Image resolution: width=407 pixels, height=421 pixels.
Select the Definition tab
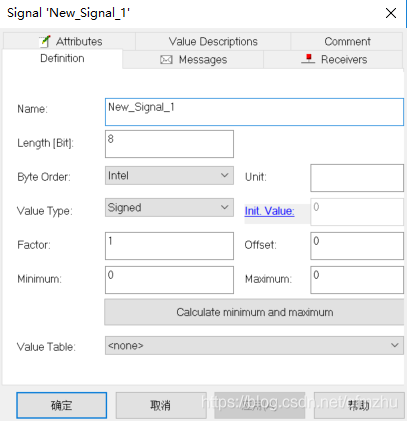(62, 59)
